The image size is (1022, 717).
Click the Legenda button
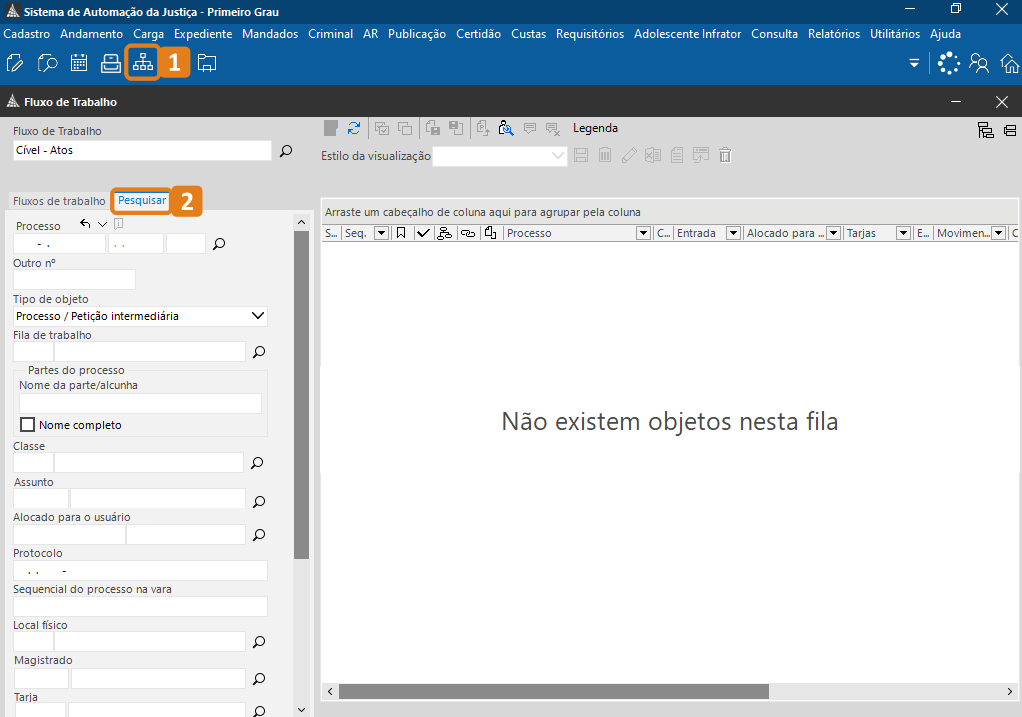pos(595,128)
